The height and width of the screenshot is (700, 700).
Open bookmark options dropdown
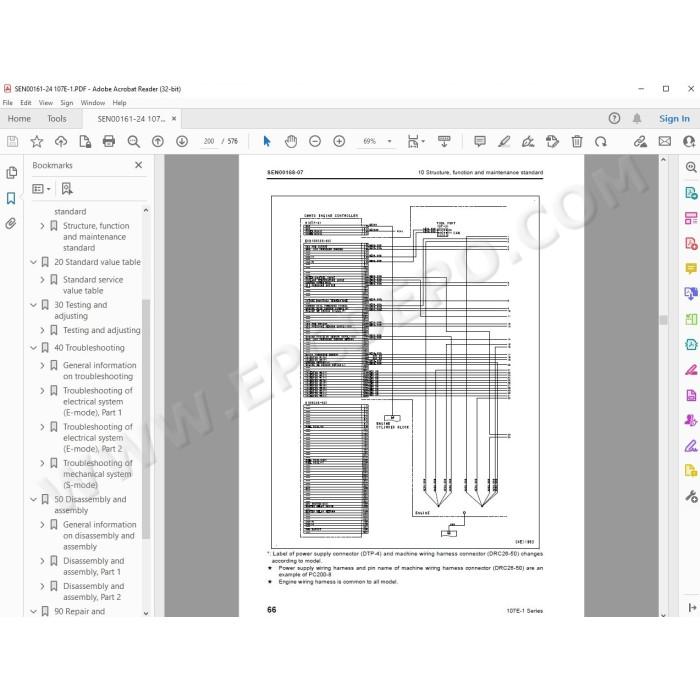(x=41, y=189)
